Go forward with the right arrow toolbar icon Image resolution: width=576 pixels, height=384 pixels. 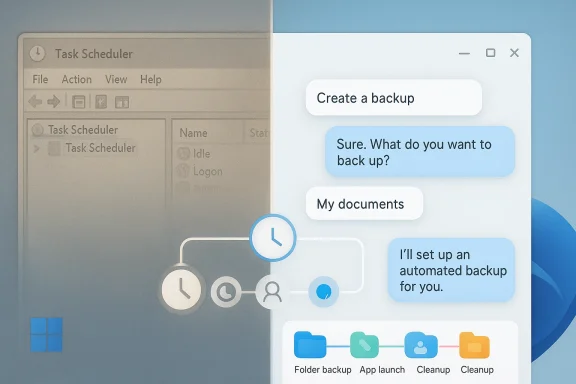(54, 101)
